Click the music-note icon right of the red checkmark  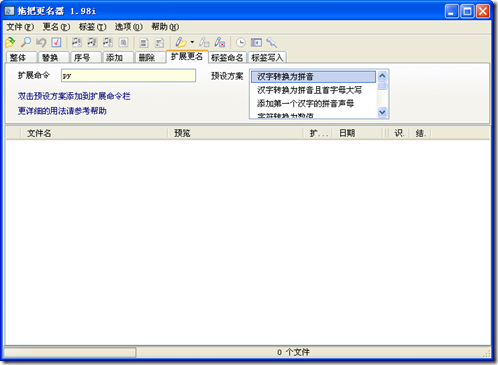[x=77, y=42]
